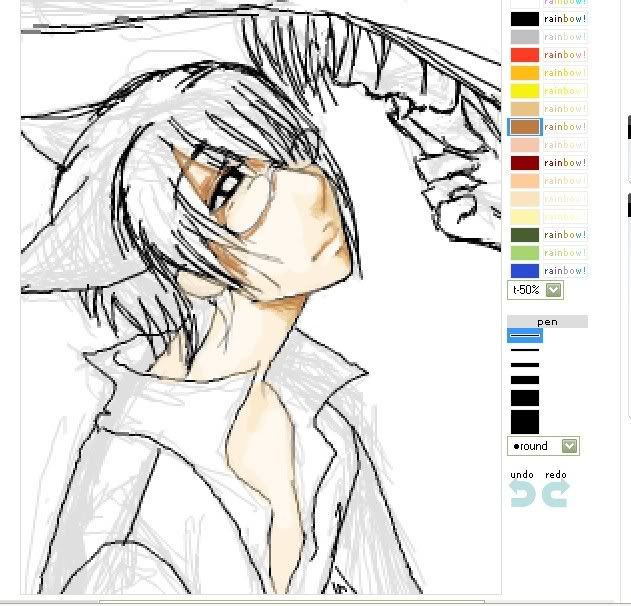Screen dimensions: 631x606
Task: Select the thickest pen stroke size
Action: click(x=525, y=421)
